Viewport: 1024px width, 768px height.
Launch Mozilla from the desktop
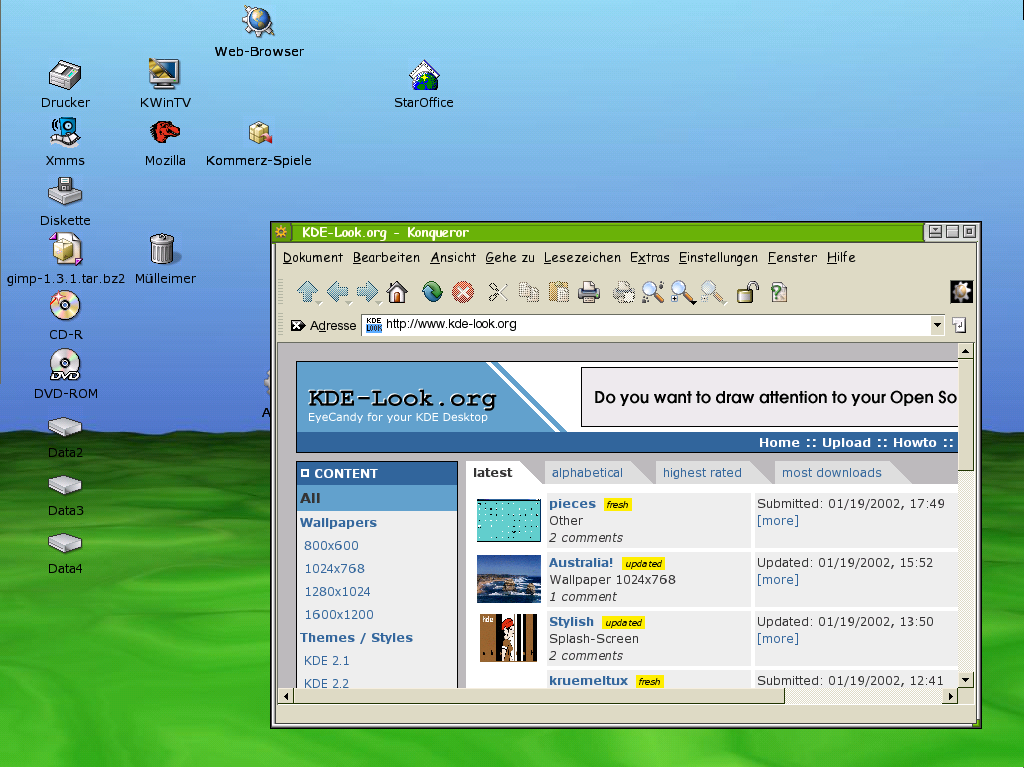(165, 142)
